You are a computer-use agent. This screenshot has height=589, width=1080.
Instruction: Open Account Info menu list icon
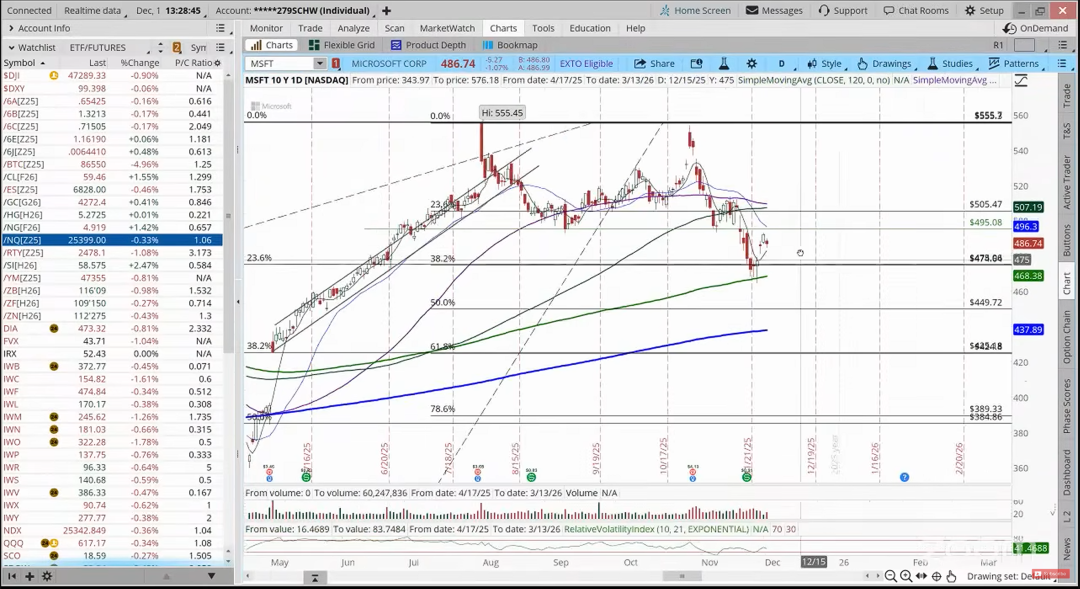[220, 28]
